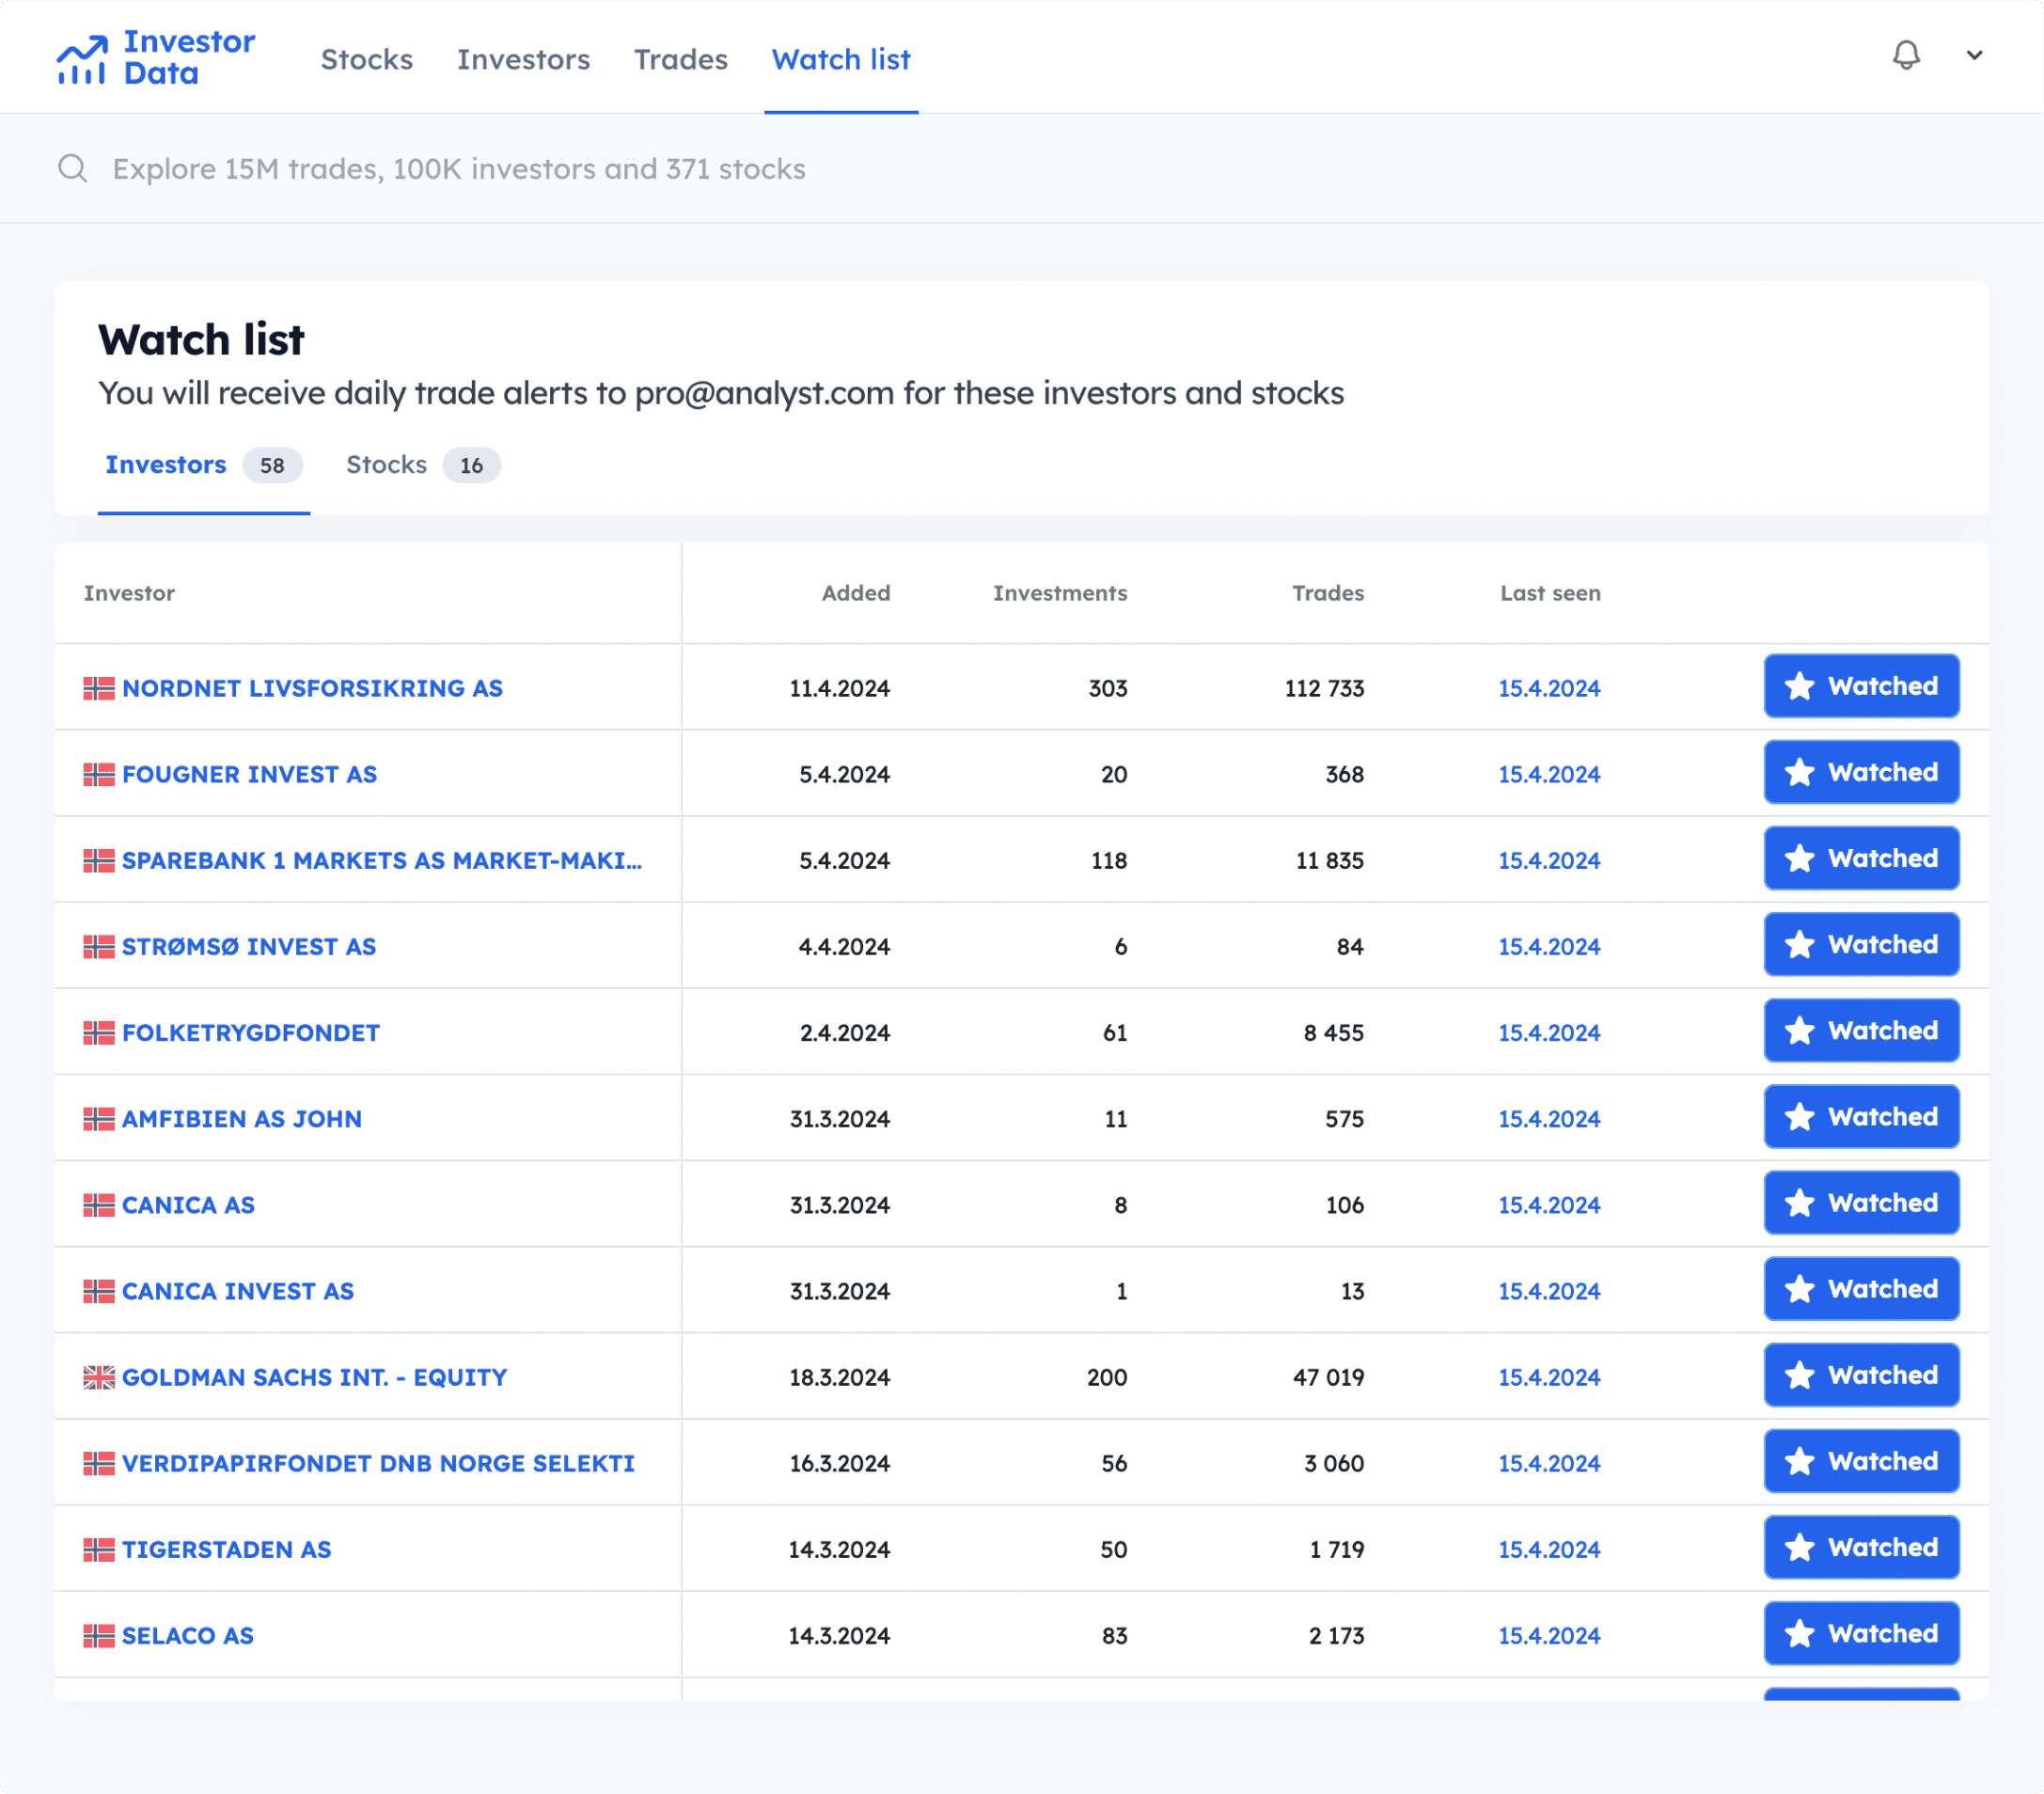Click Norway flag beside Sparebank 1 Markets

coord(98,860)
